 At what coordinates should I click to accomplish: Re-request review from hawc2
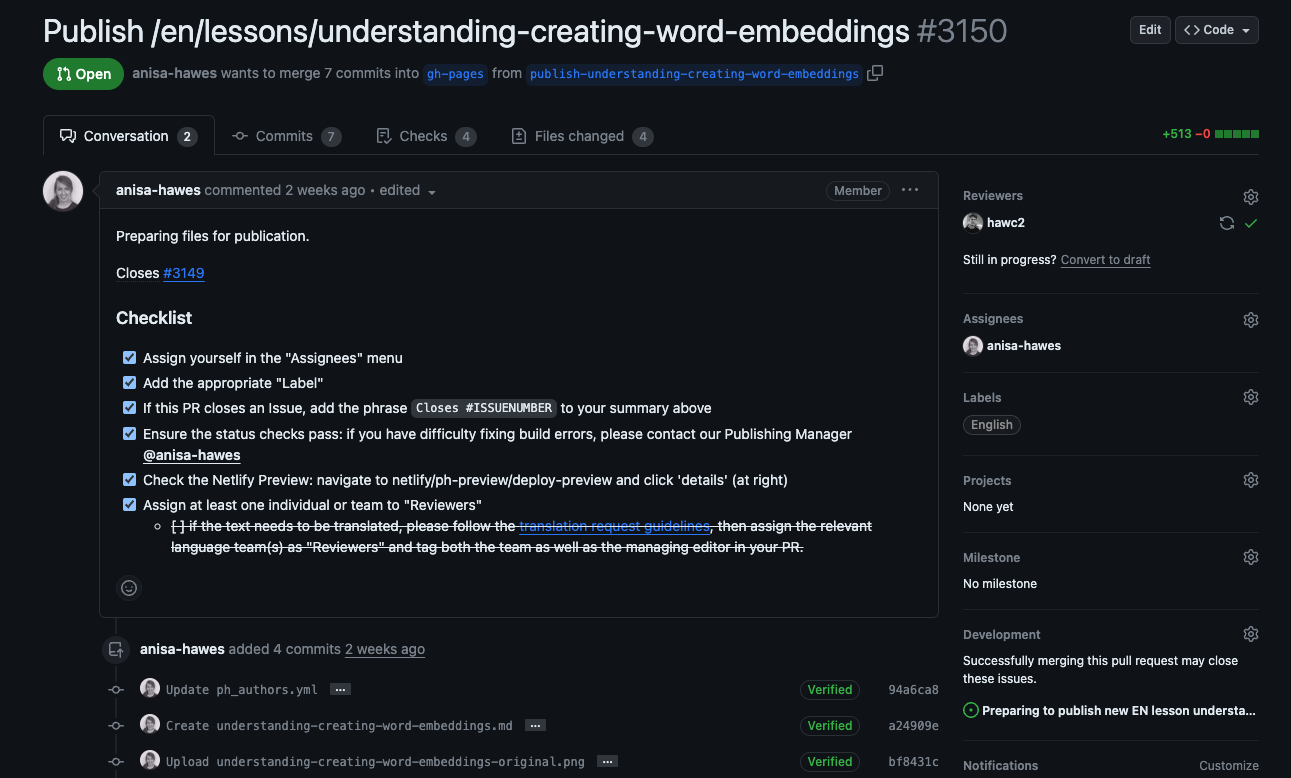[x=1226, y=223]
